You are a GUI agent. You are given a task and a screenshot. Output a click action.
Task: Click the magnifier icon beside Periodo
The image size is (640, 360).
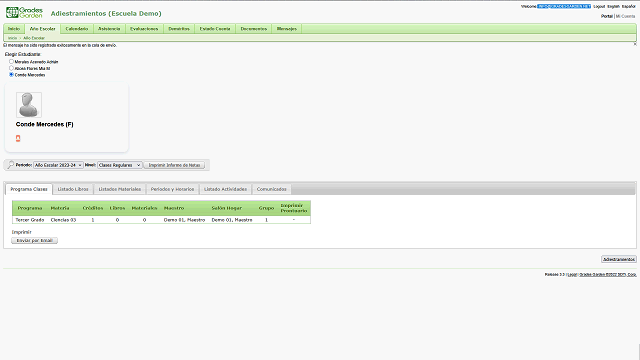click(x=11, y=165)
